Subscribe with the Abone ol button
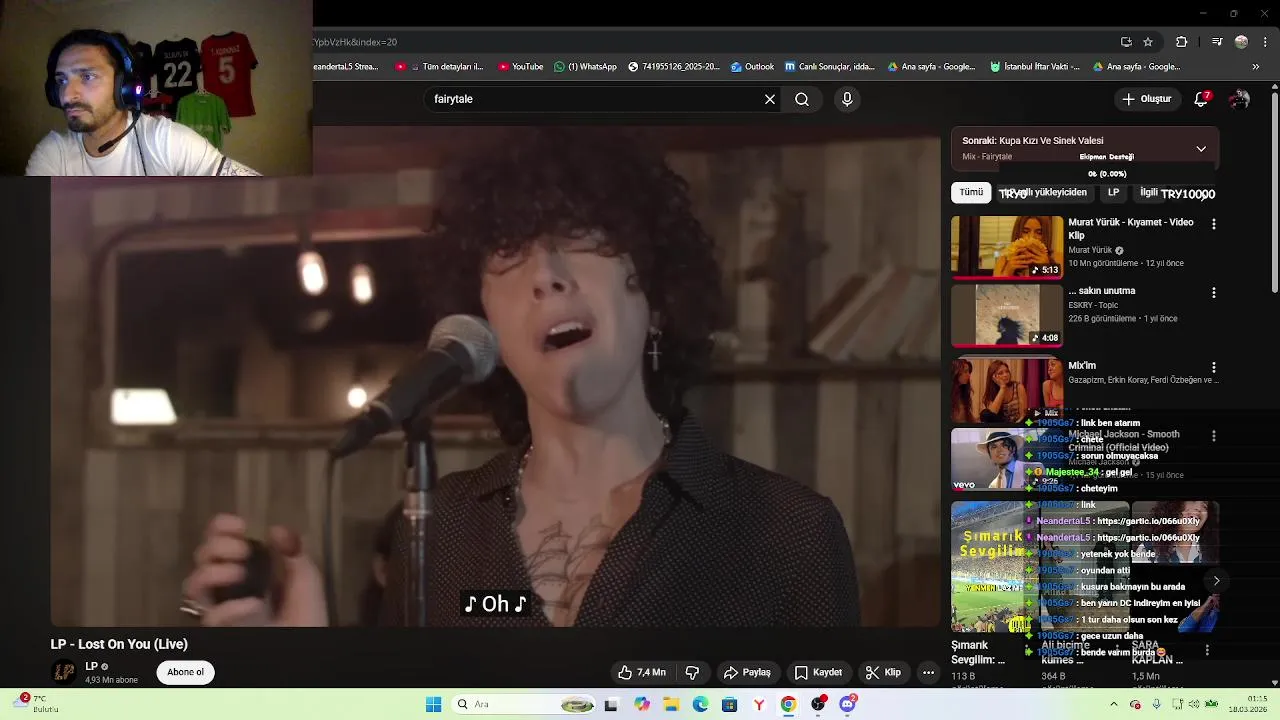This screenshot has width=1280, height=720. 185,672
